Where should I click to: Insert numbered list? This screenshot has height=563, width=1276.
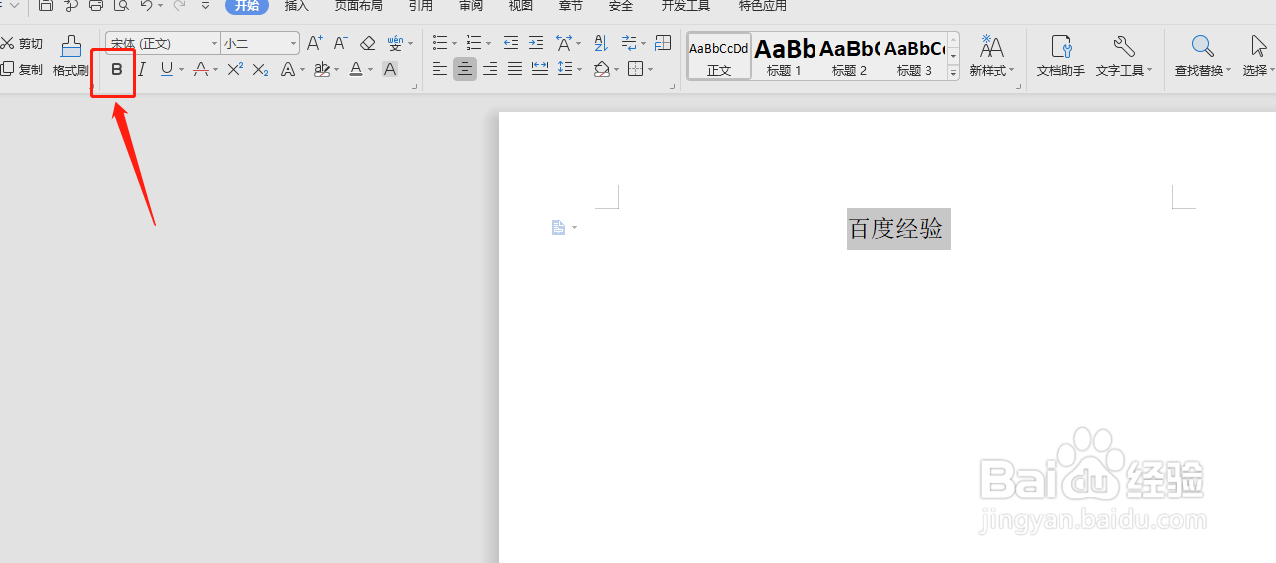coord(474,43)
